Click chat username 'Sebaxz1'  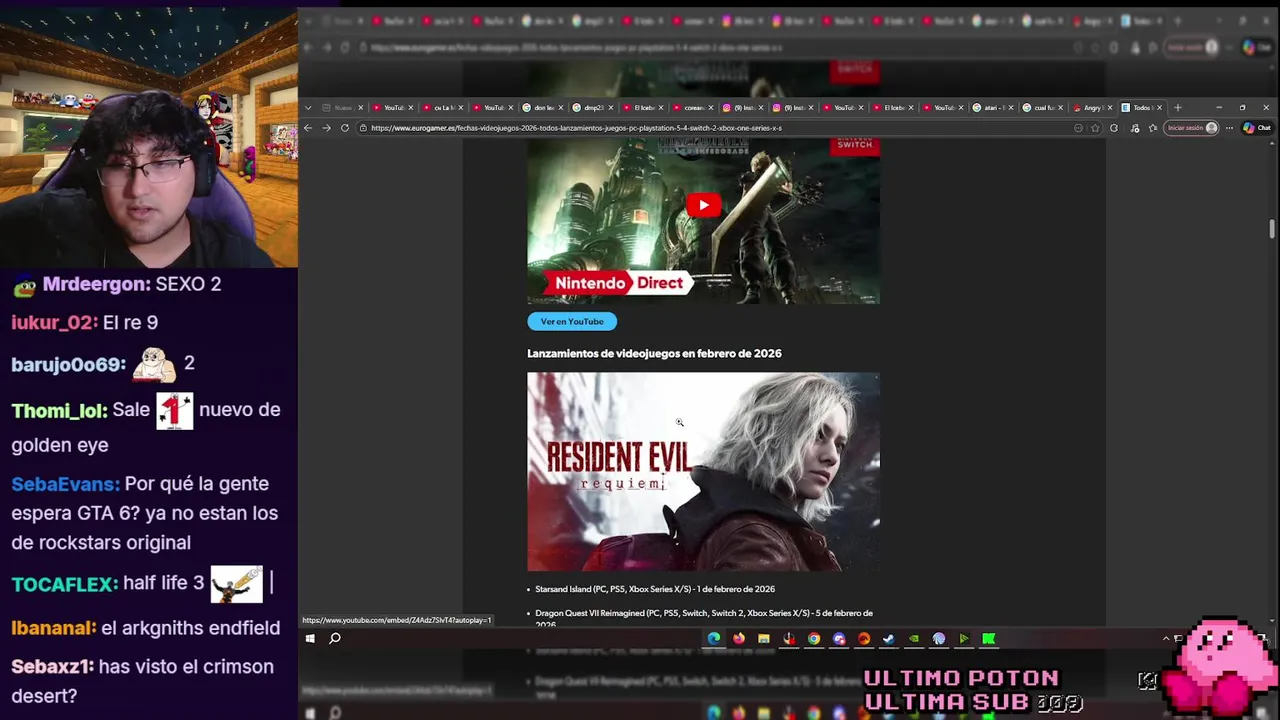52,667
